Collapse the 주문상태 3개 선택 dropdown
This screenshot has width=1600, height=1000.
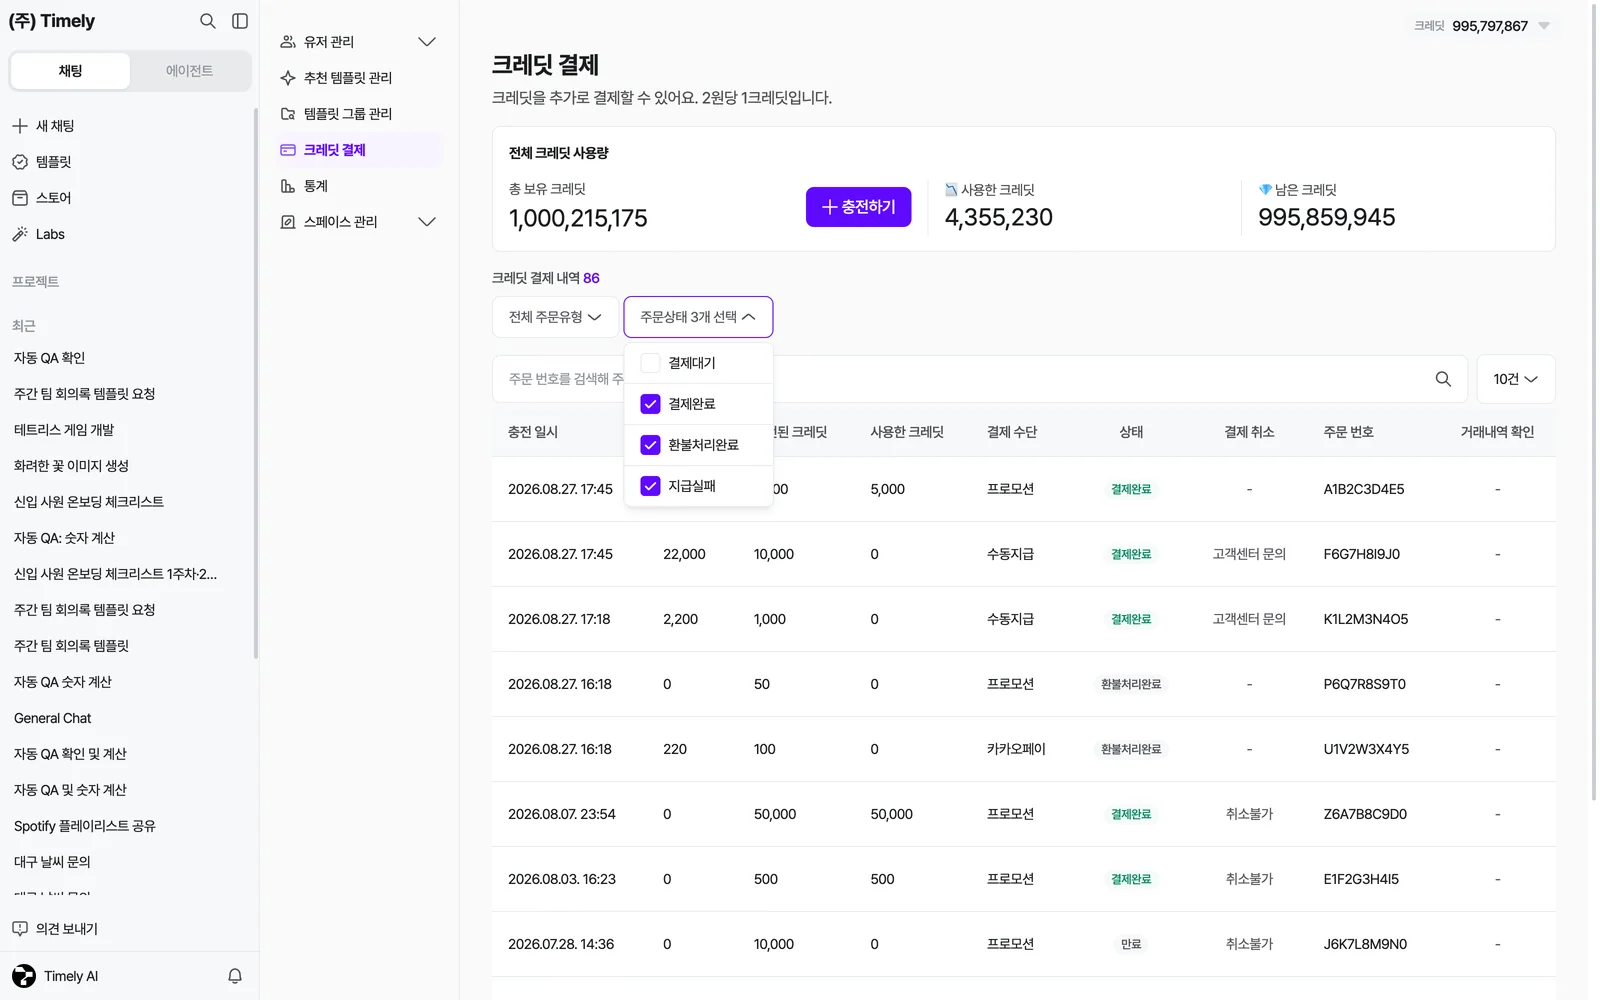698,317
